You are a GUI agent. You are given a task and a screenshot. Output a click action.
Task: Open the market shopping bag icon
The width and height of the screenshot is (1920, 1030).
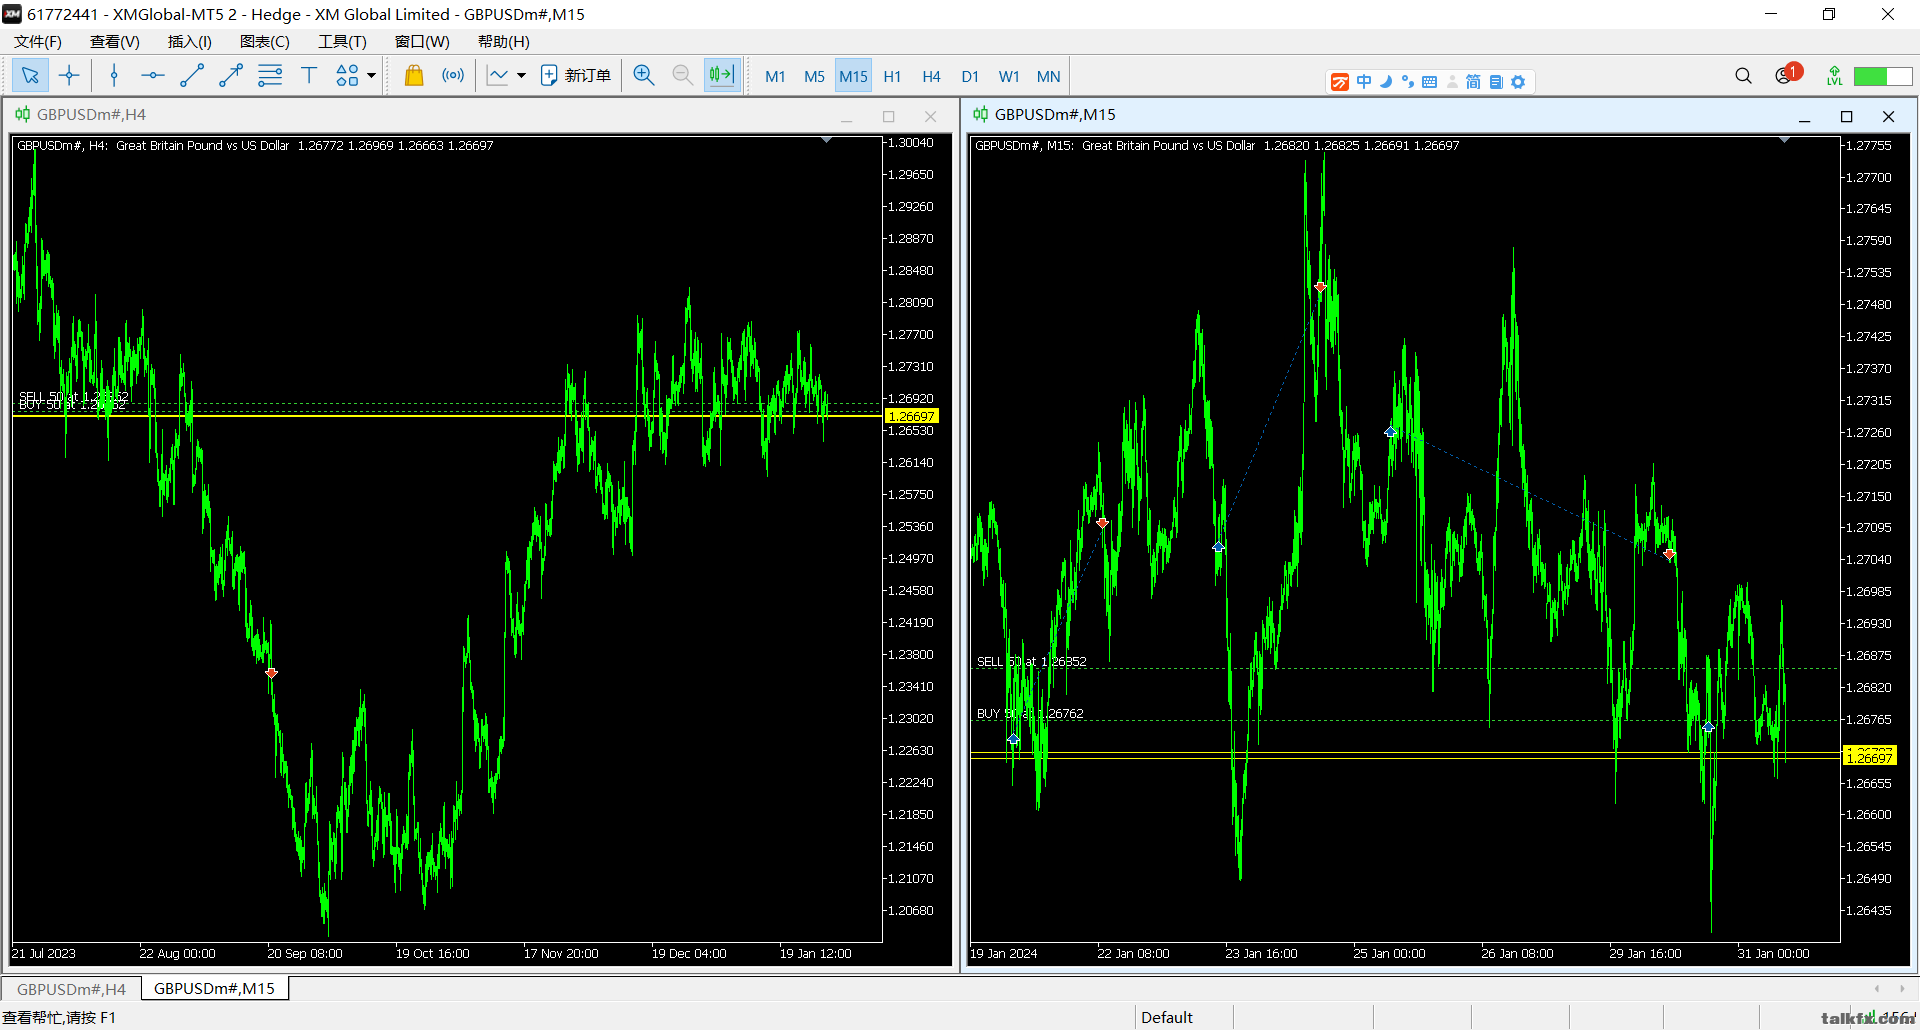pyautogui.click(x=414, y=76)
